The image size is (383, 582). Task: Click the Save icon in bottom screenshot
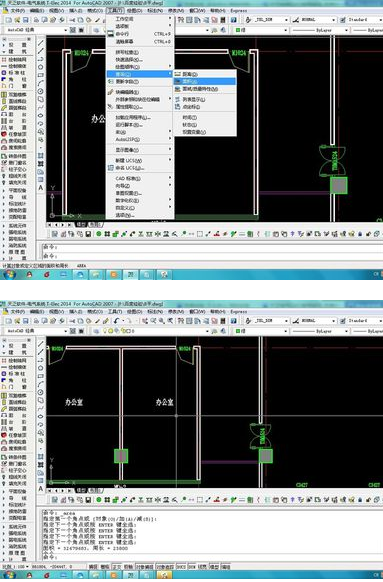pyautogui.click(x=26, y=321)
